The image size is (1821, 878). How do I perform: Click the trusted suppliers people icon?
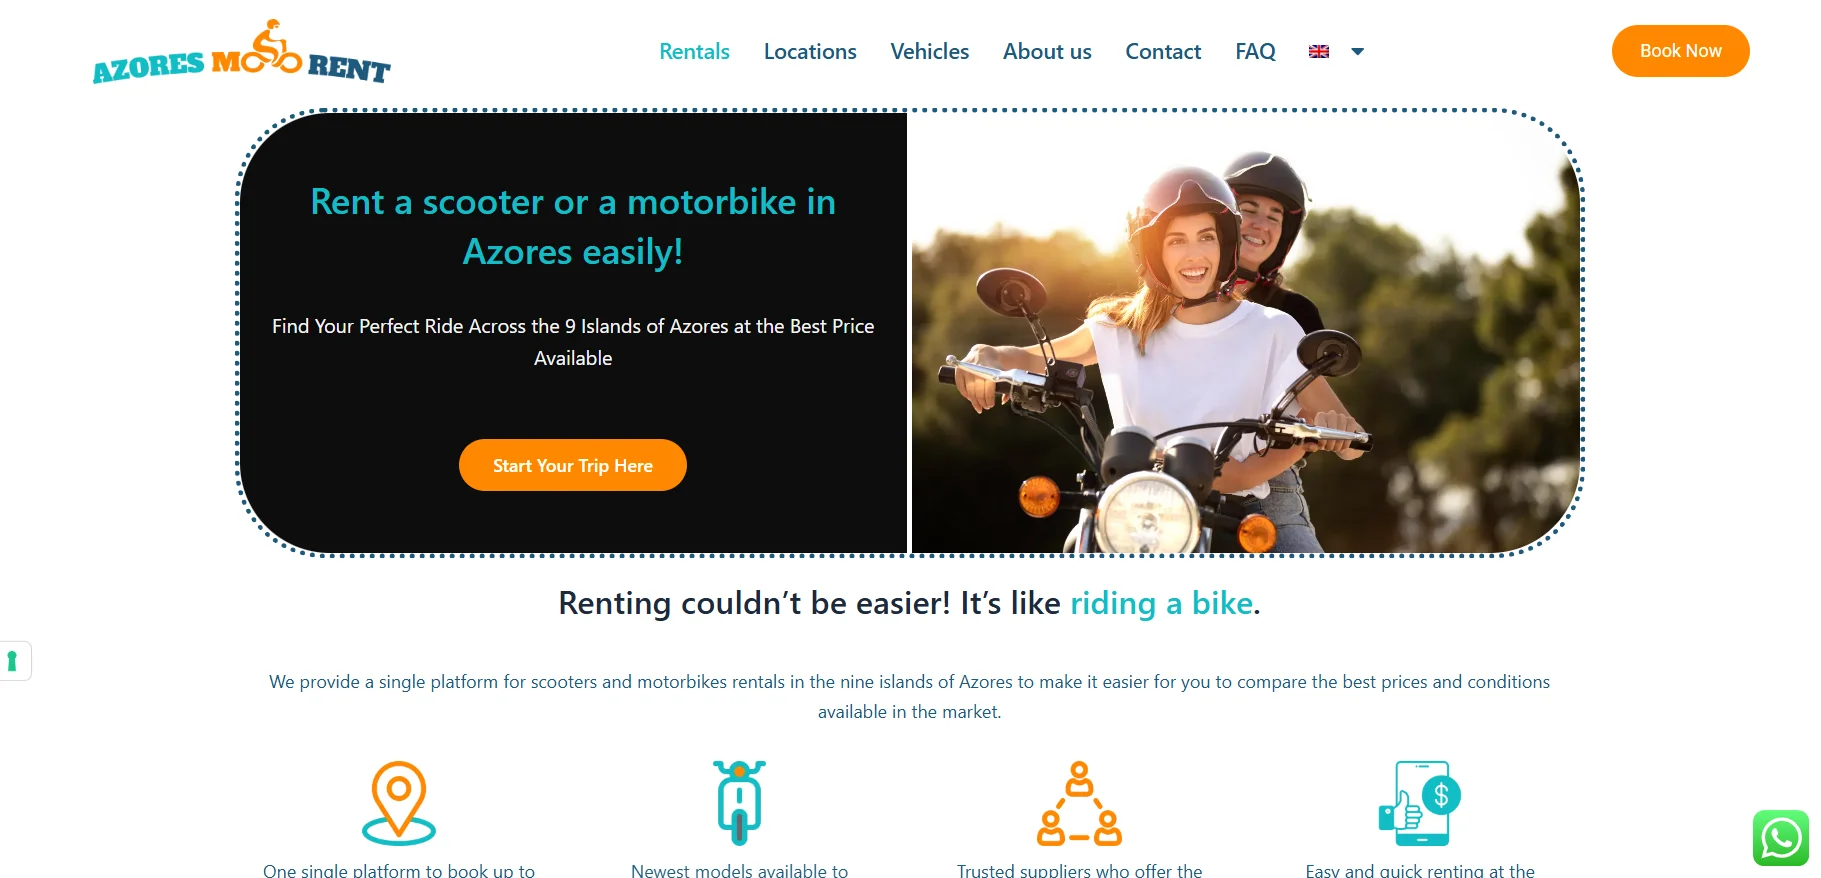point(1079,803)
